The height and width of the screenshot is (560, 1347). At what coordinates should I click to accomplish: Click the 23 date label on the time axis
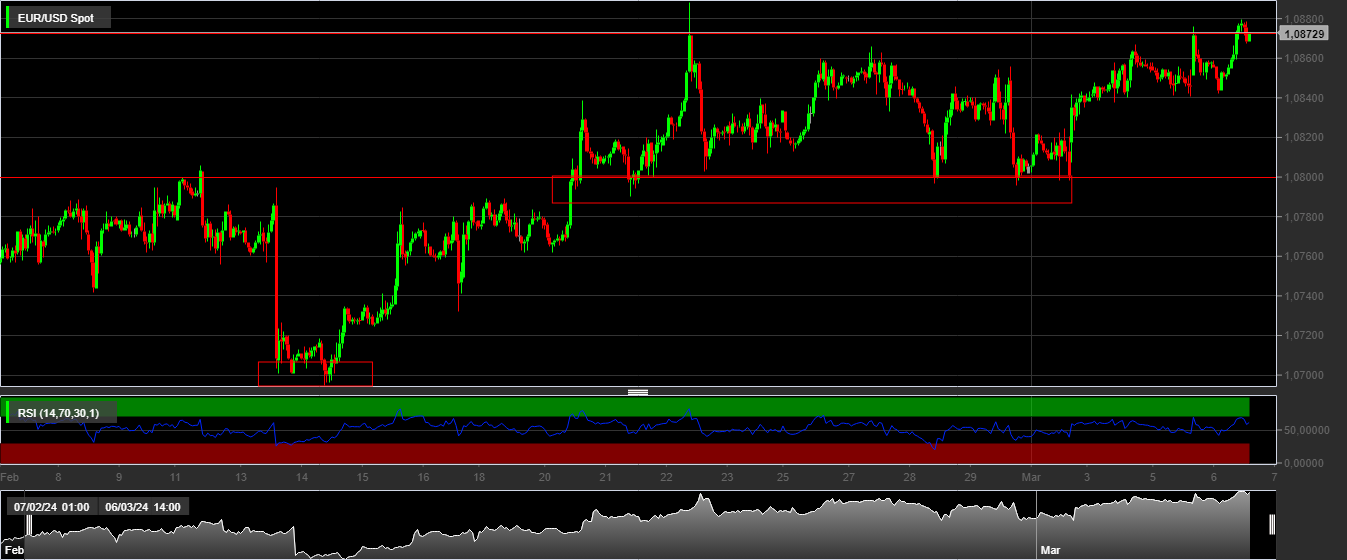click(x=727, y=477)
